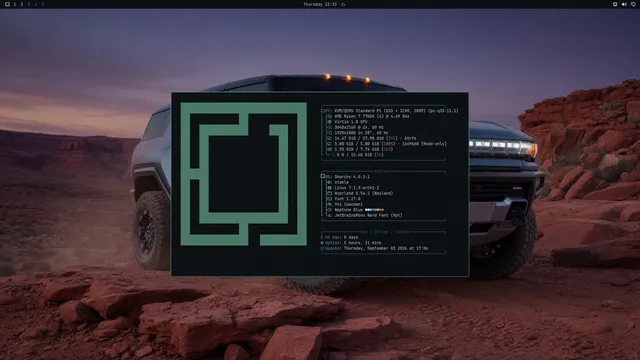Click the foot terminal version line
640x360 pixels.
(347, 199)
